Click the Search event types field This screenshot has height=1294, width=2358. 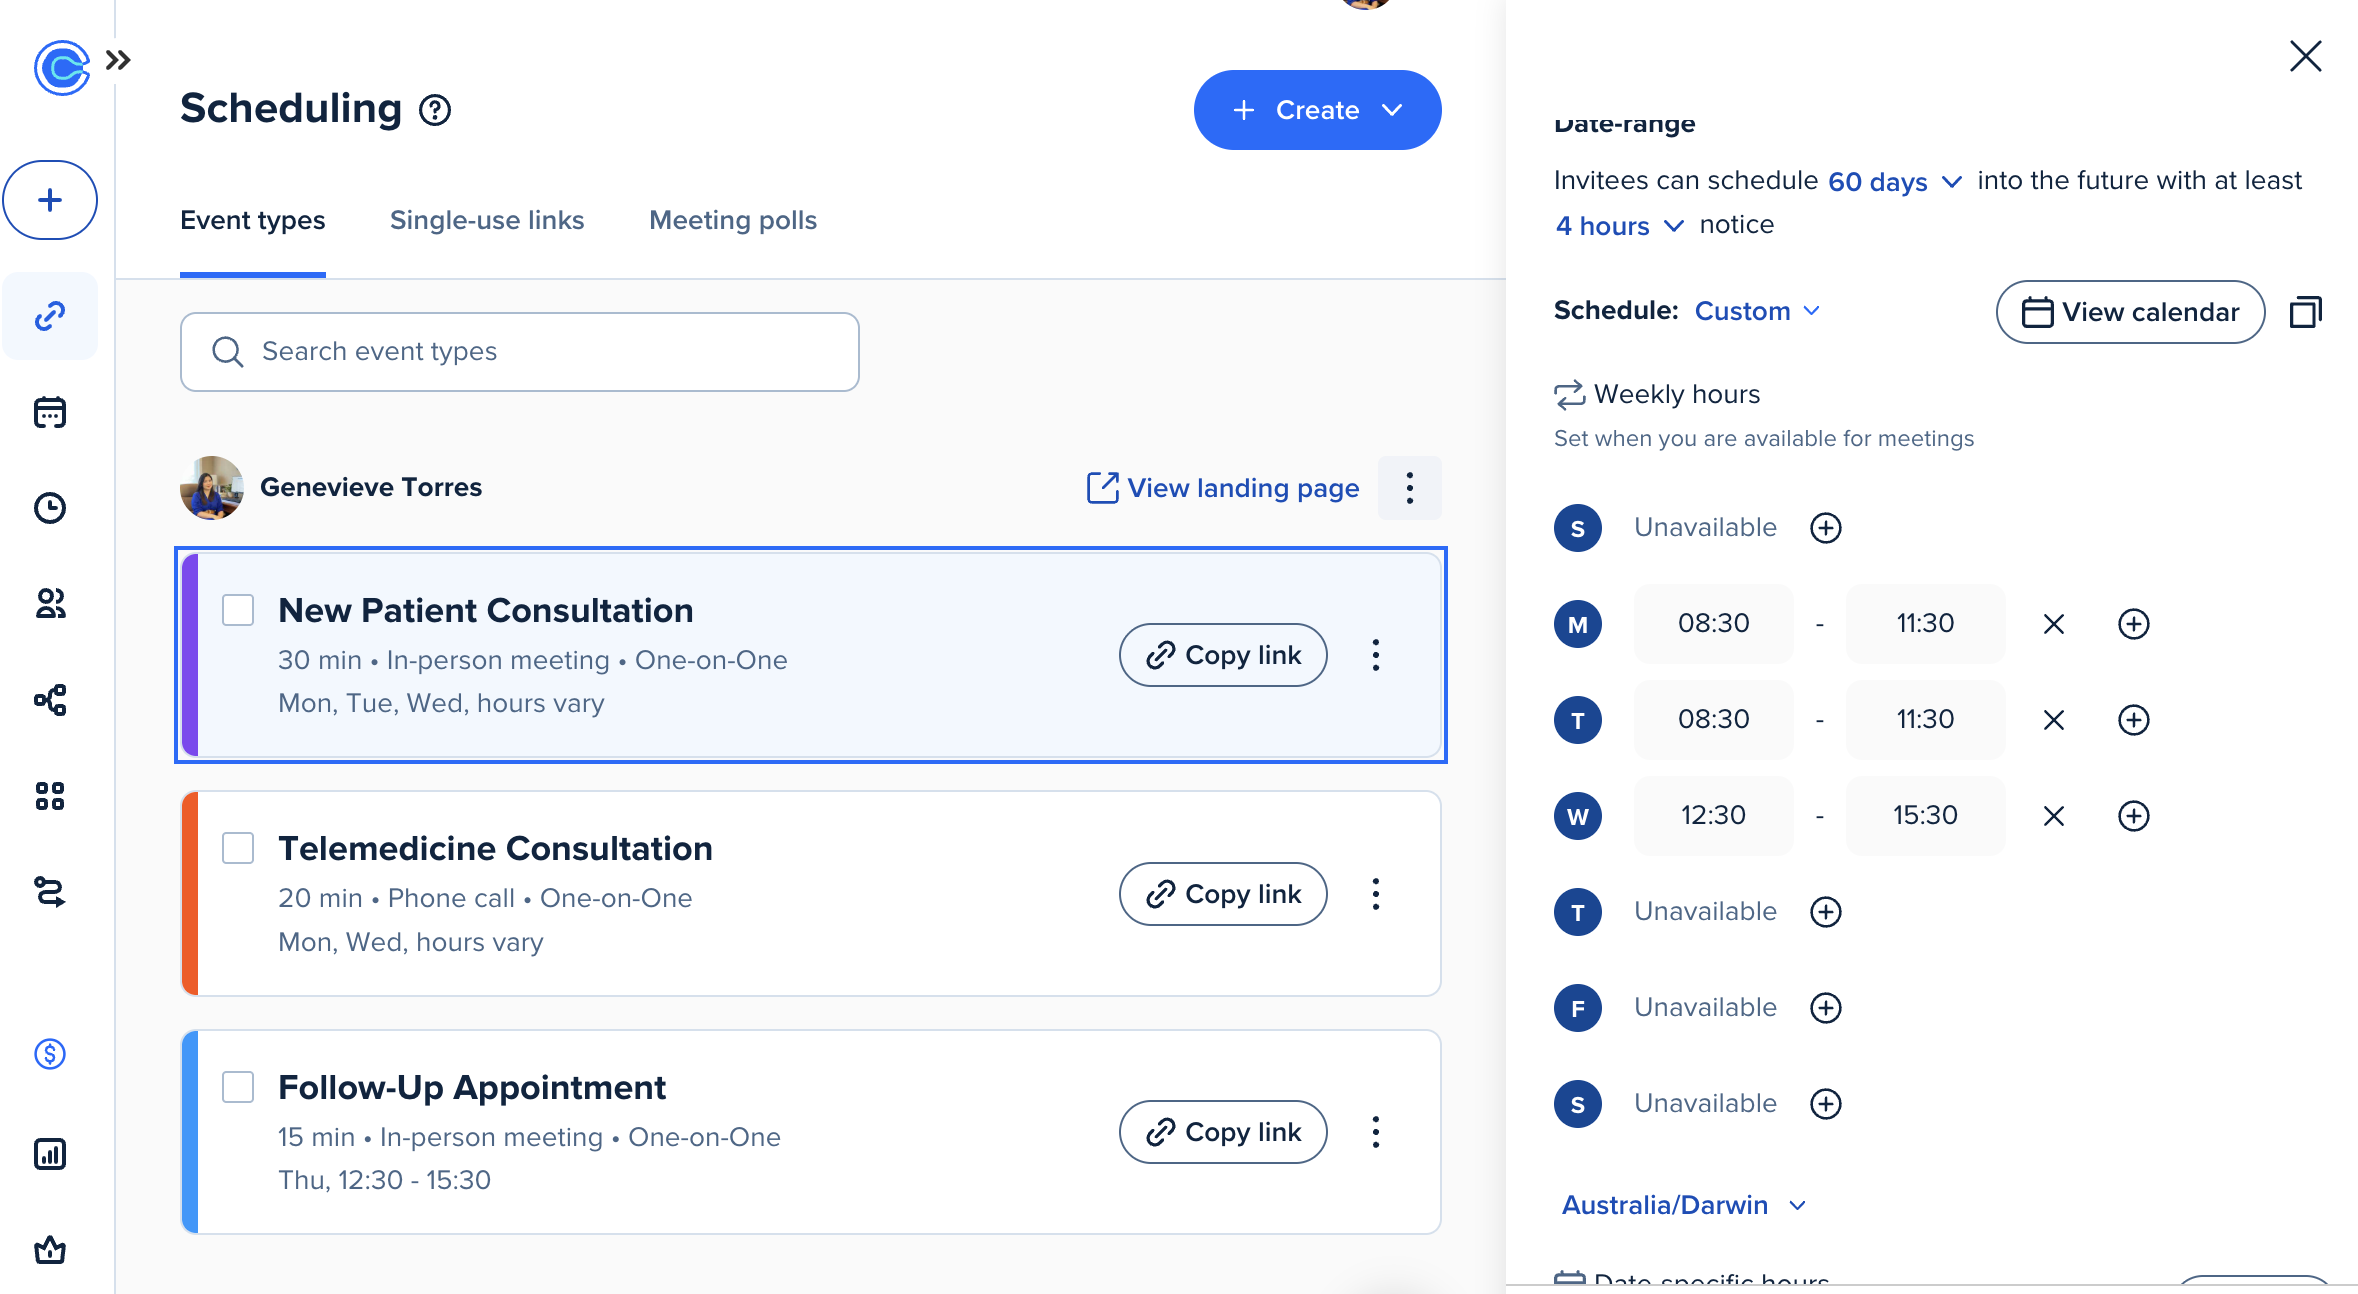(x=520, y=352)
